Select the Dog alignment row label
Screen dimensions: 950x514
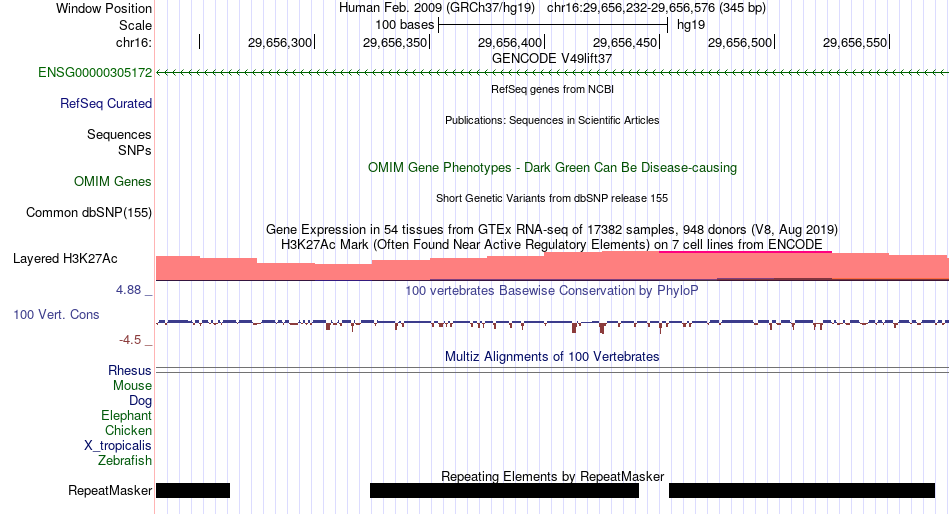tap(141, 401)
